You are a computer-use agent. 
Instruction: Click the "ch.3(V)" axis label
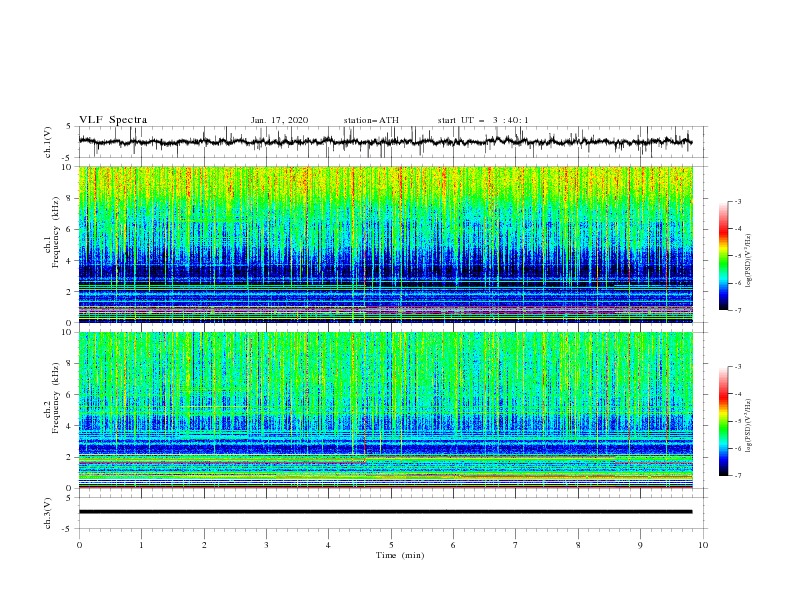pyautogui.click(x=48, y=513)
